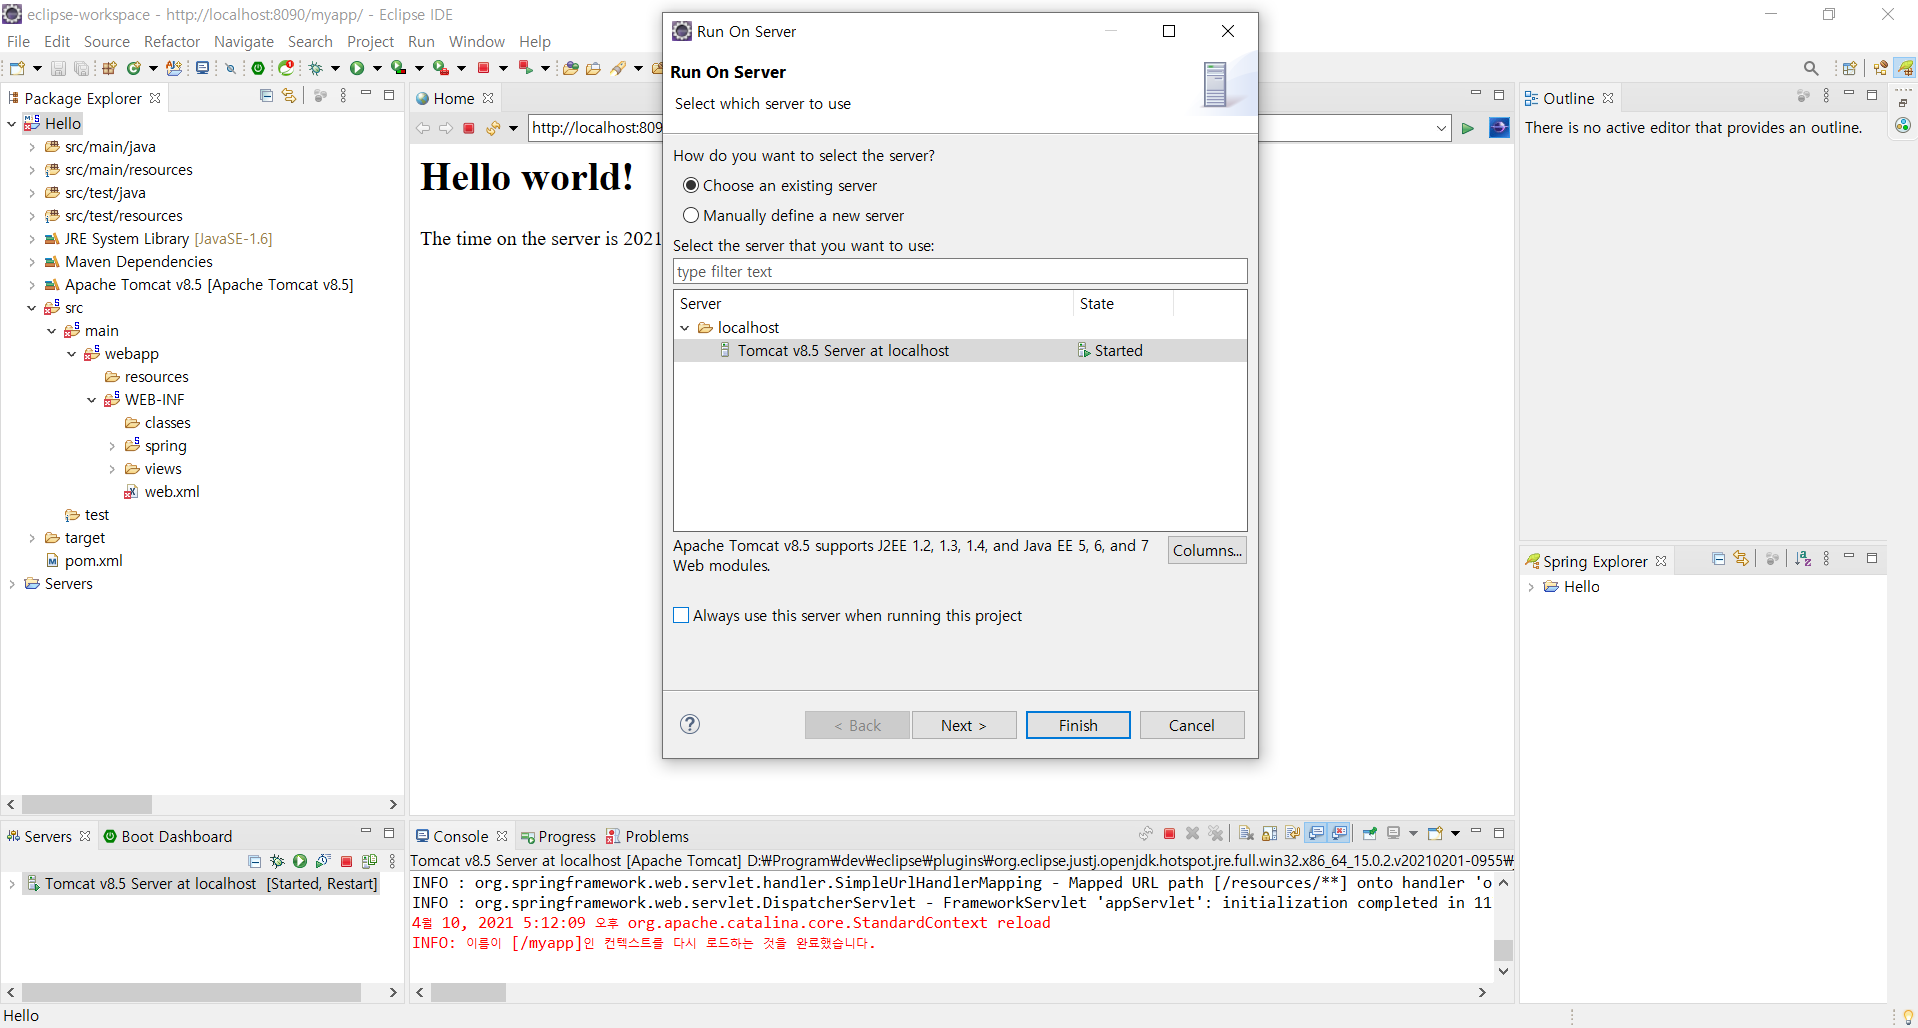1918x1028 pixels.
Task: Select 'Tomcat v8.5 Server at localhost' row in dialog
Action: 960,350
